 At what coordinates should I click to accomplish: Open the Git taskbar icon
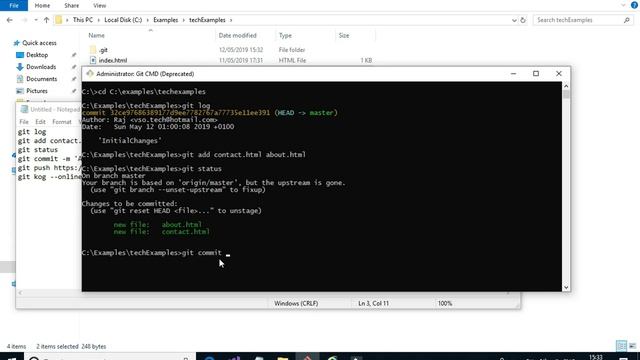click(307, 358)
